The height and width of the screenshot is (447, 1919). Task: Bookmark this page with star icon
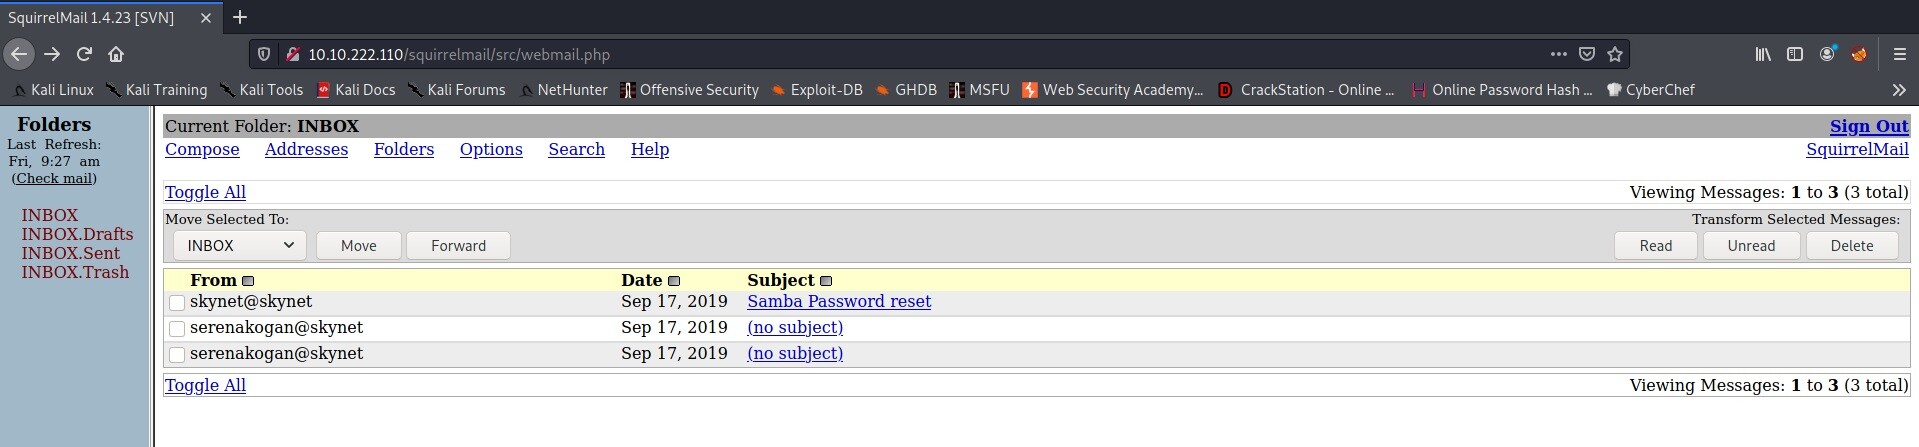(1614, 54)
